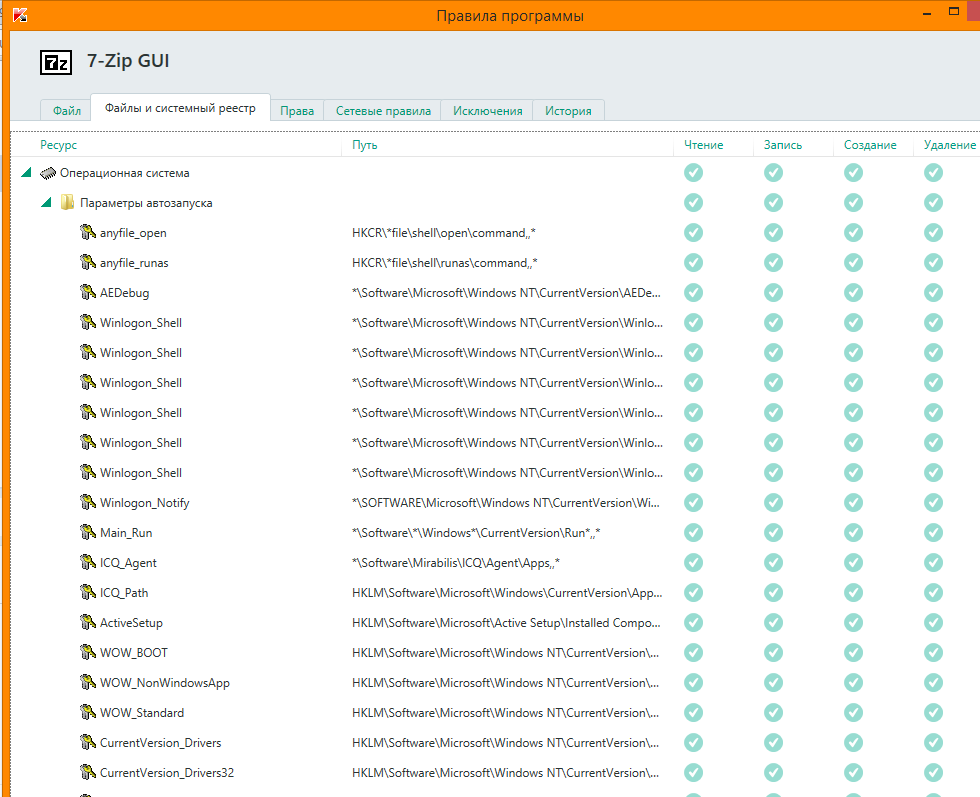Click the Kaspersky logo in title bar
This screenshot has height=797, width=980.
coord(20,15)
